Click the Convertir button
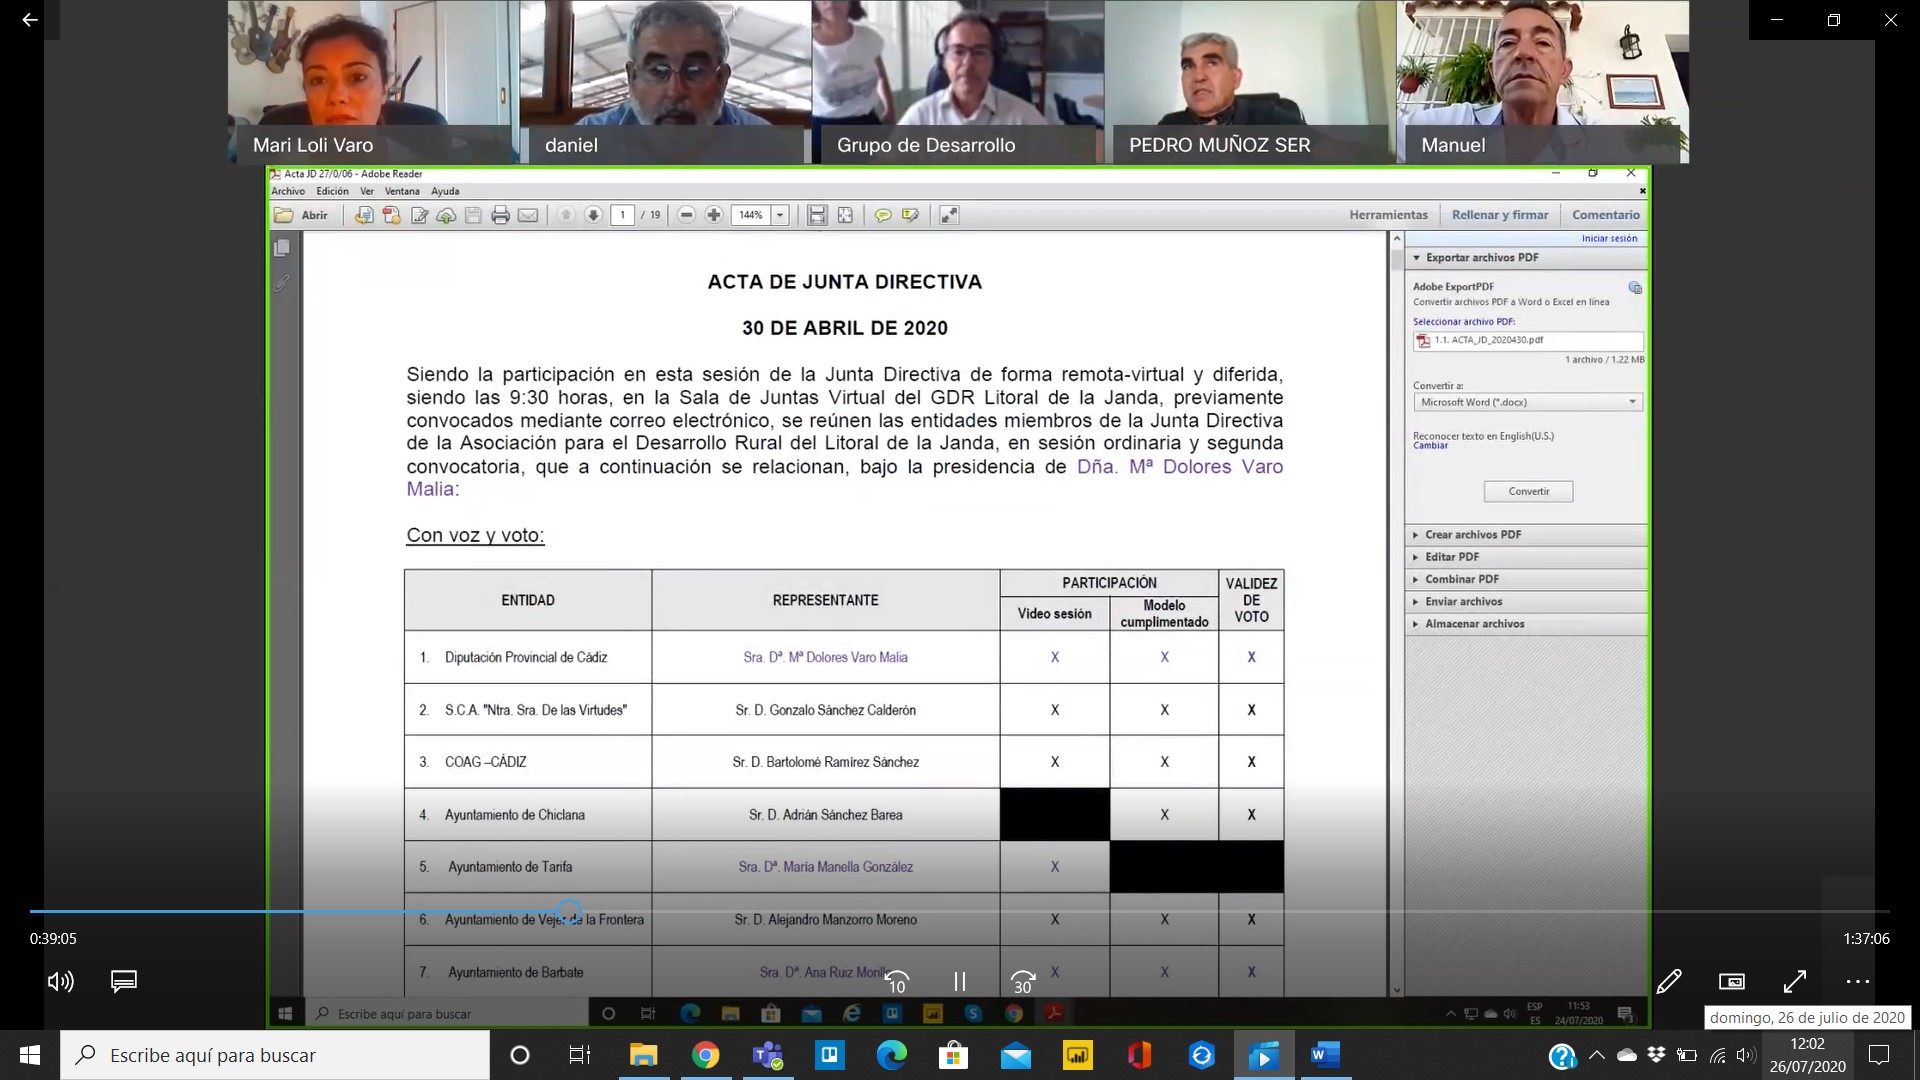The image size is (1920, 1080). (1528, 491)
